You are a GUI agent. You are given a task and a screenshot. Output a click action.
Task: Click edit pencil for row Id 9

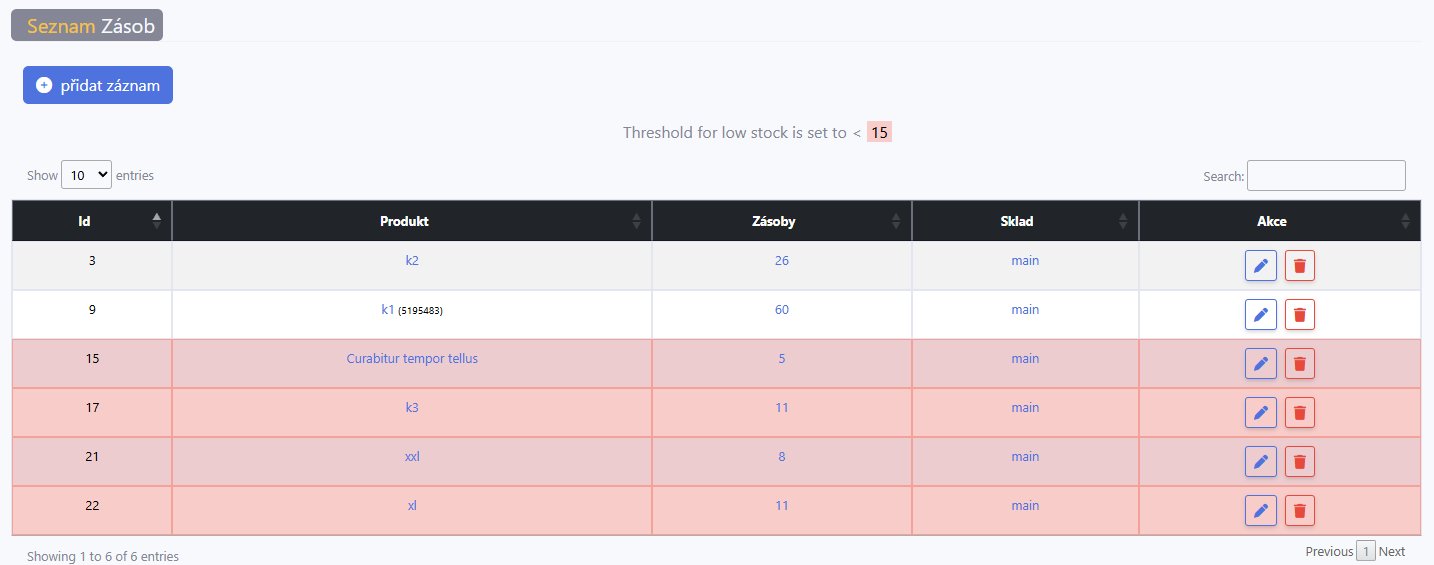[1260, 315]
